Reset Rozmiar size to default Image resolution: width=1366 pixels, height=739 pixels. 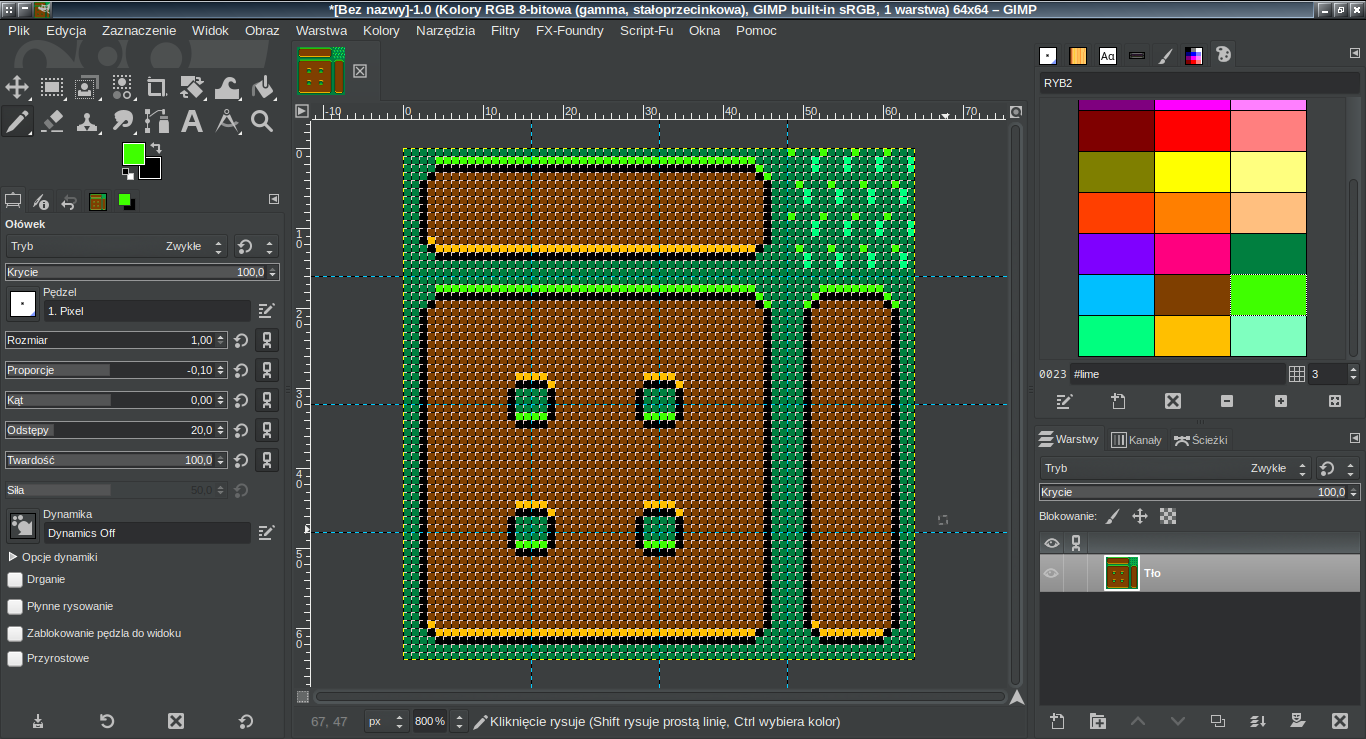pos(241,340)
